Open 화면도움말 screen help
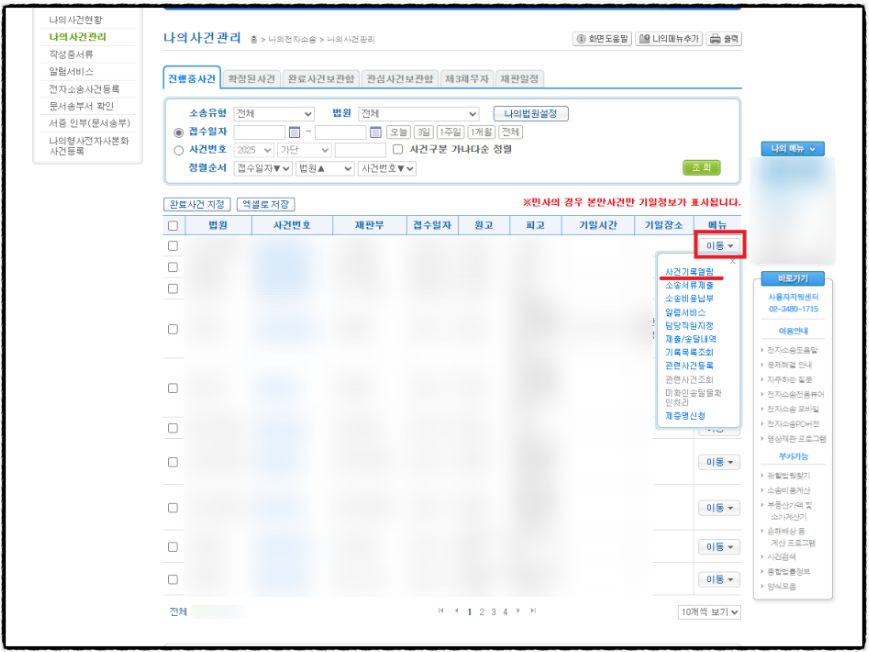The width and height of the screenshot is (869, 652). tap(602, 39)
